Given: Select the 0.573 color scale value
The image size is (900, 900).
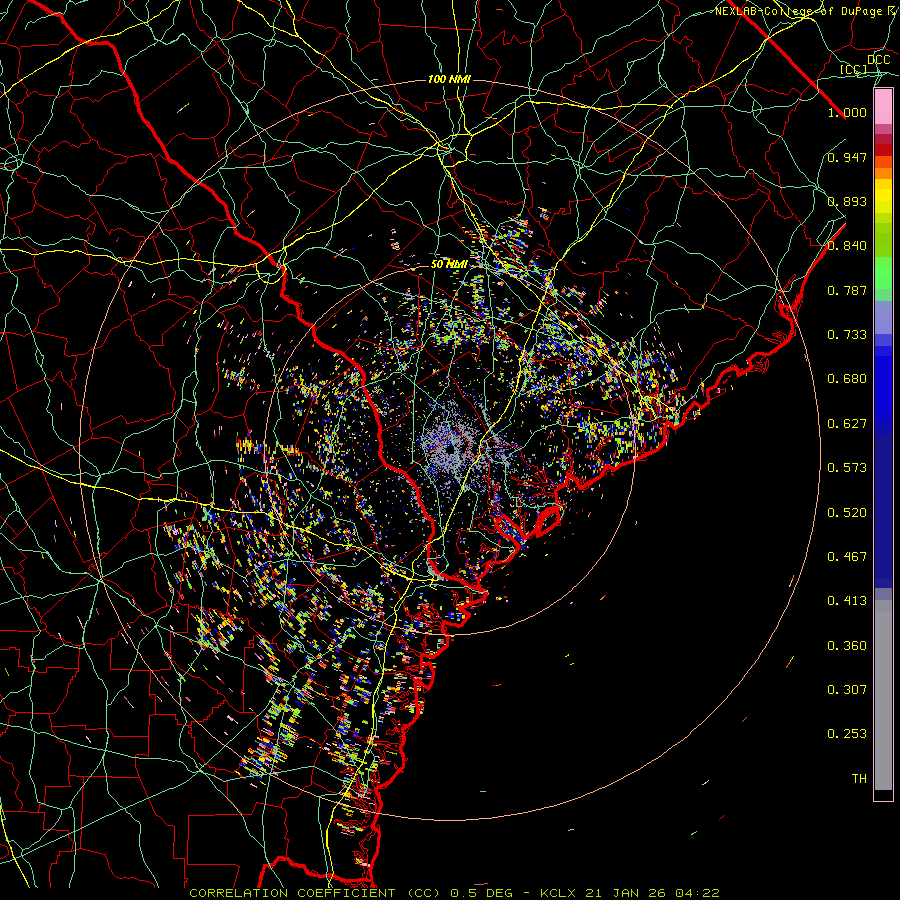Looking at the screenshot, I should click(x=847, y=468).
